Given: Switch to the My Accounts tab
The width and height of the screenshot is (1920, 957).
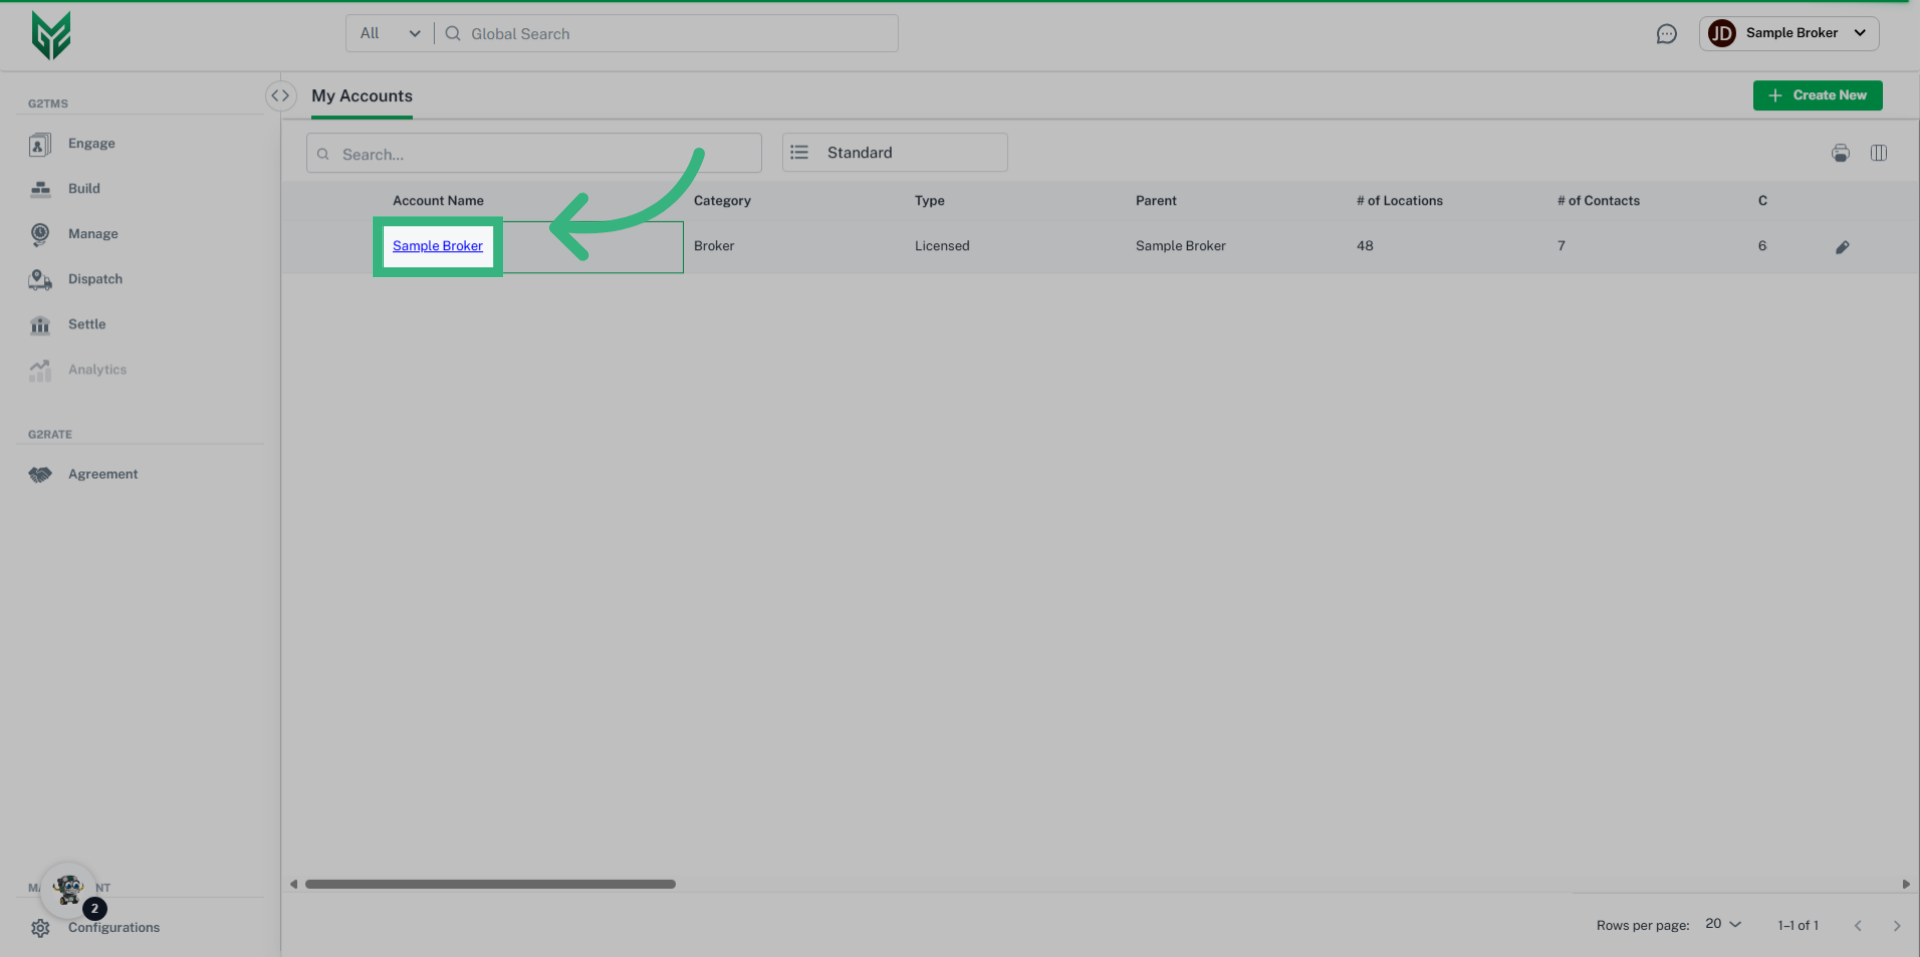Looking at the screenshot, I should click(361, 95).
